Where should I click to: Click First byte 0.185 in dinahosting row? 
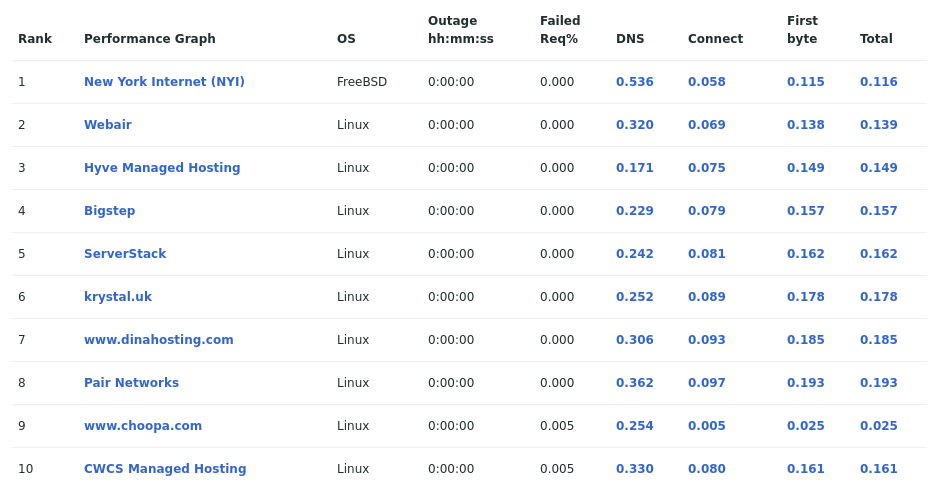coord(805,340)
